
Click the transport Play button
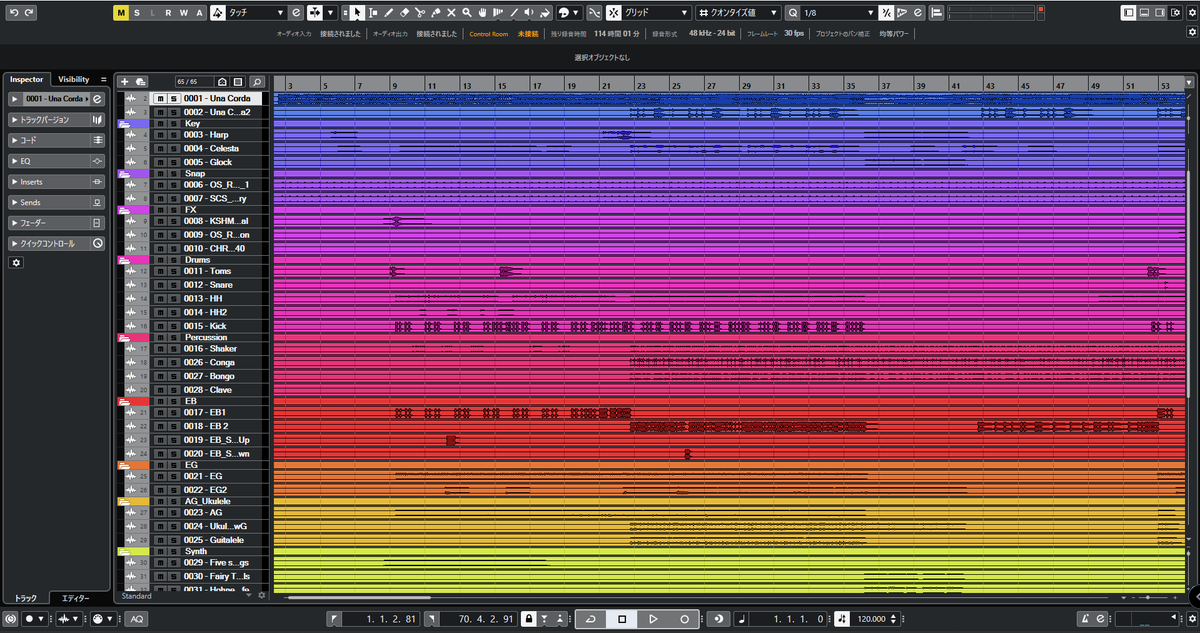(653, 619)
